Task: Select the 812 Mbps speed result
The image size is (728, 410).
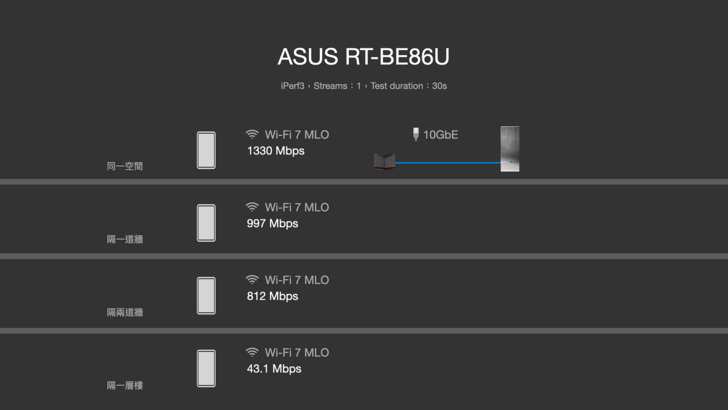Action: click(x=272, y=297)
